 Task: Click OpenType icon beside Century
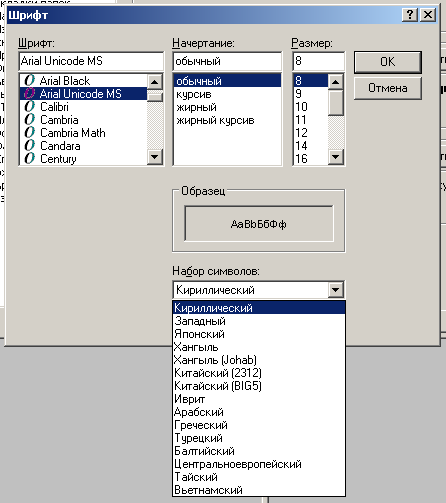(x=29, y=158)
